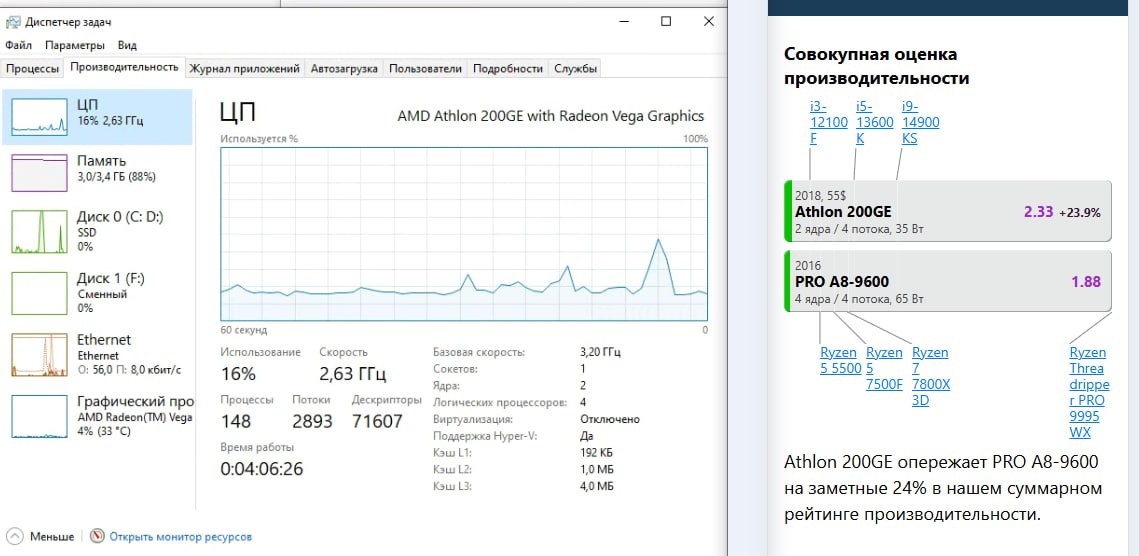Image resolution: width=1139 pixels, height=556 pixels.
Task: Click the Кэш L3 value 4,0 МБ
Action: tap(596, 486)
